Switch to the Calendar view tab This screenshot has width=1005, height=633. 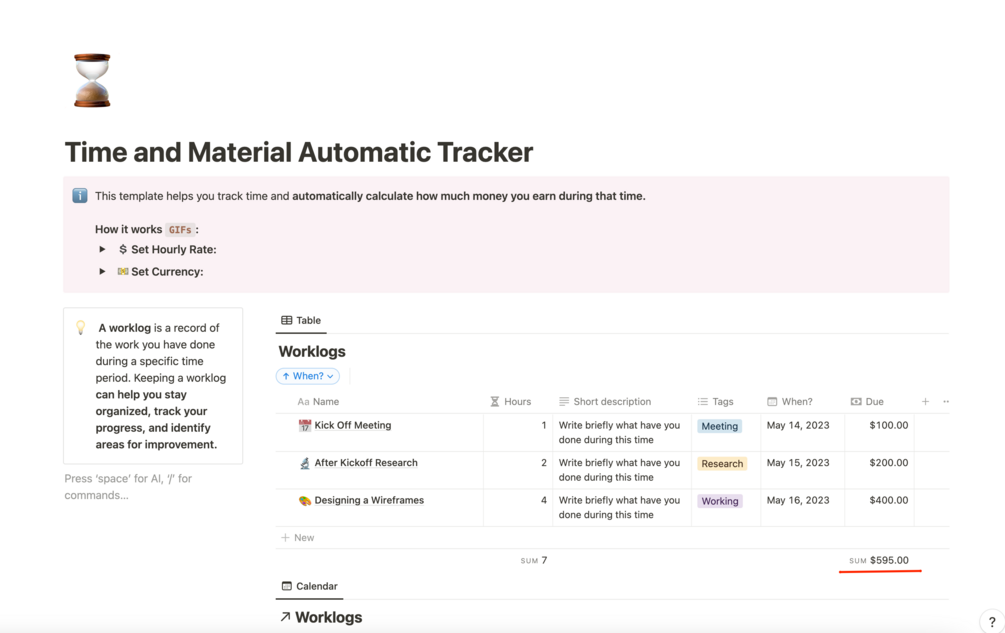[309, 587]
